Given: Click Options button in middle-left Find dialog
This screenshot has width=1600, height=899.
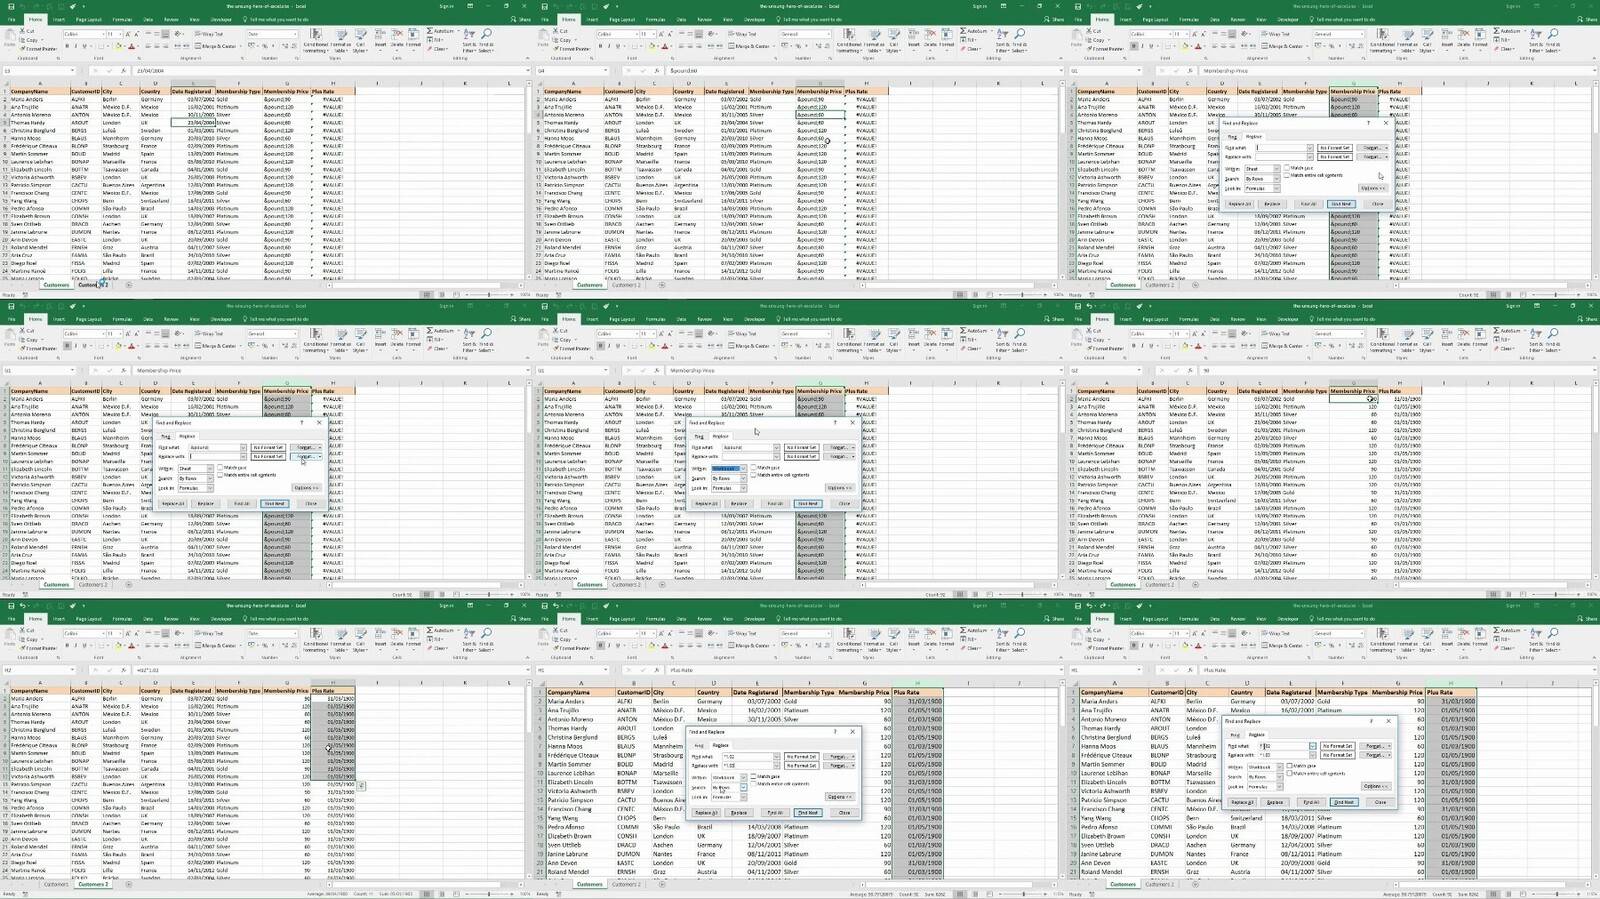Looking at the screenshot, I should coord(308,488).
